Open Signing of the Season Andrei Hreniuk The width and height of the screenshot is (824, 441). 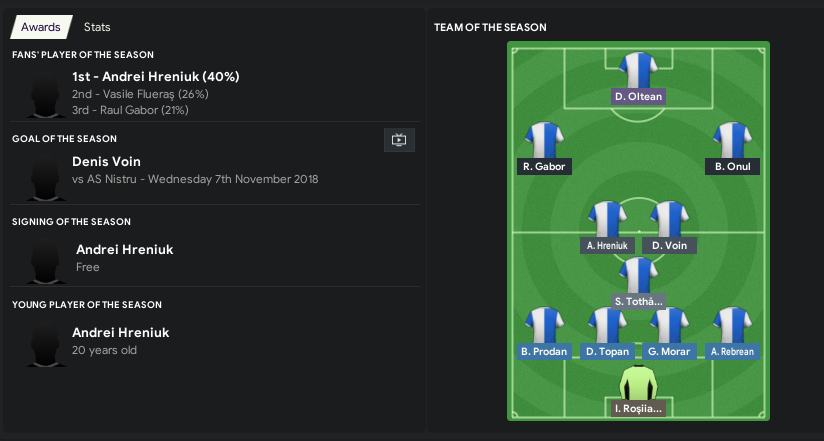point(125,250)
